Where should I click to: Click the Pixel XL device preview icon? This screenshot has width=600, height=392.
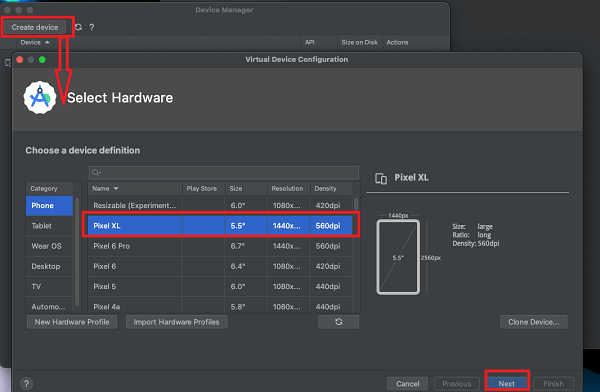pos(381,178)
